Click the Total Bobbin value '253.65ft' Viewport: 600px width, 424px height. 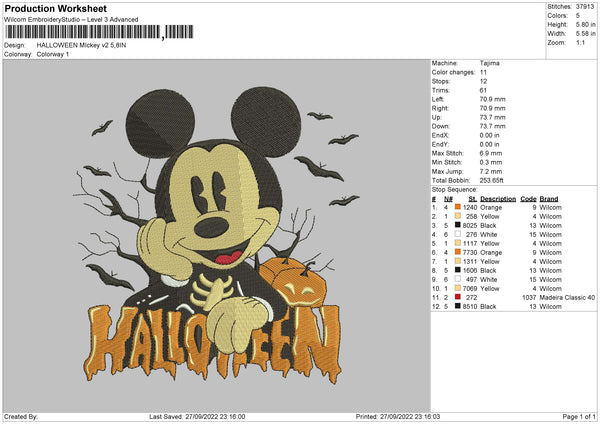(x=491, y=180)
